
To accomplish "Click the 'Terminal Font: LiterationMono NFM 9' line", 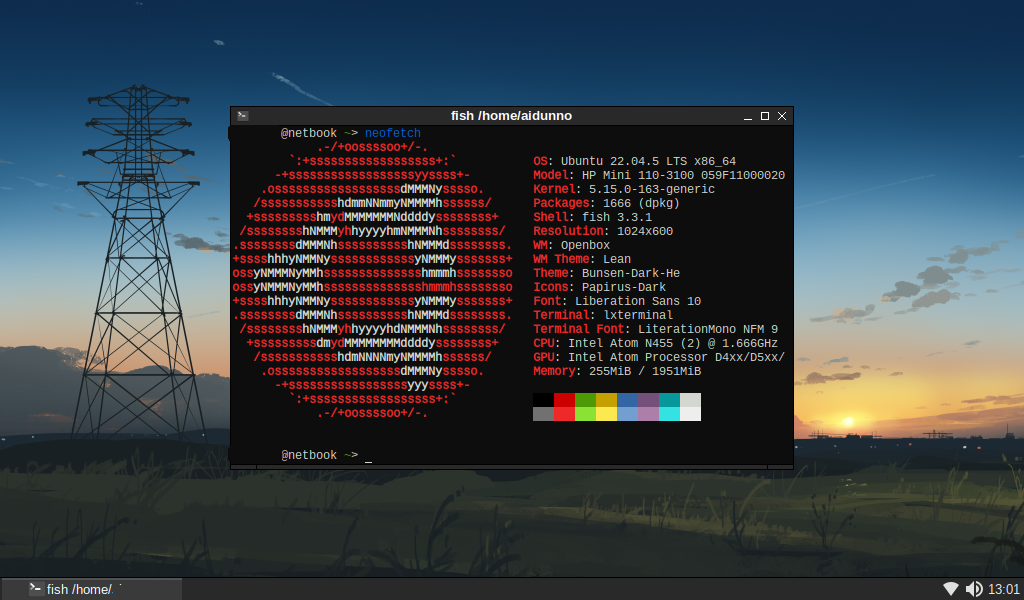I will tap(655, 329).
